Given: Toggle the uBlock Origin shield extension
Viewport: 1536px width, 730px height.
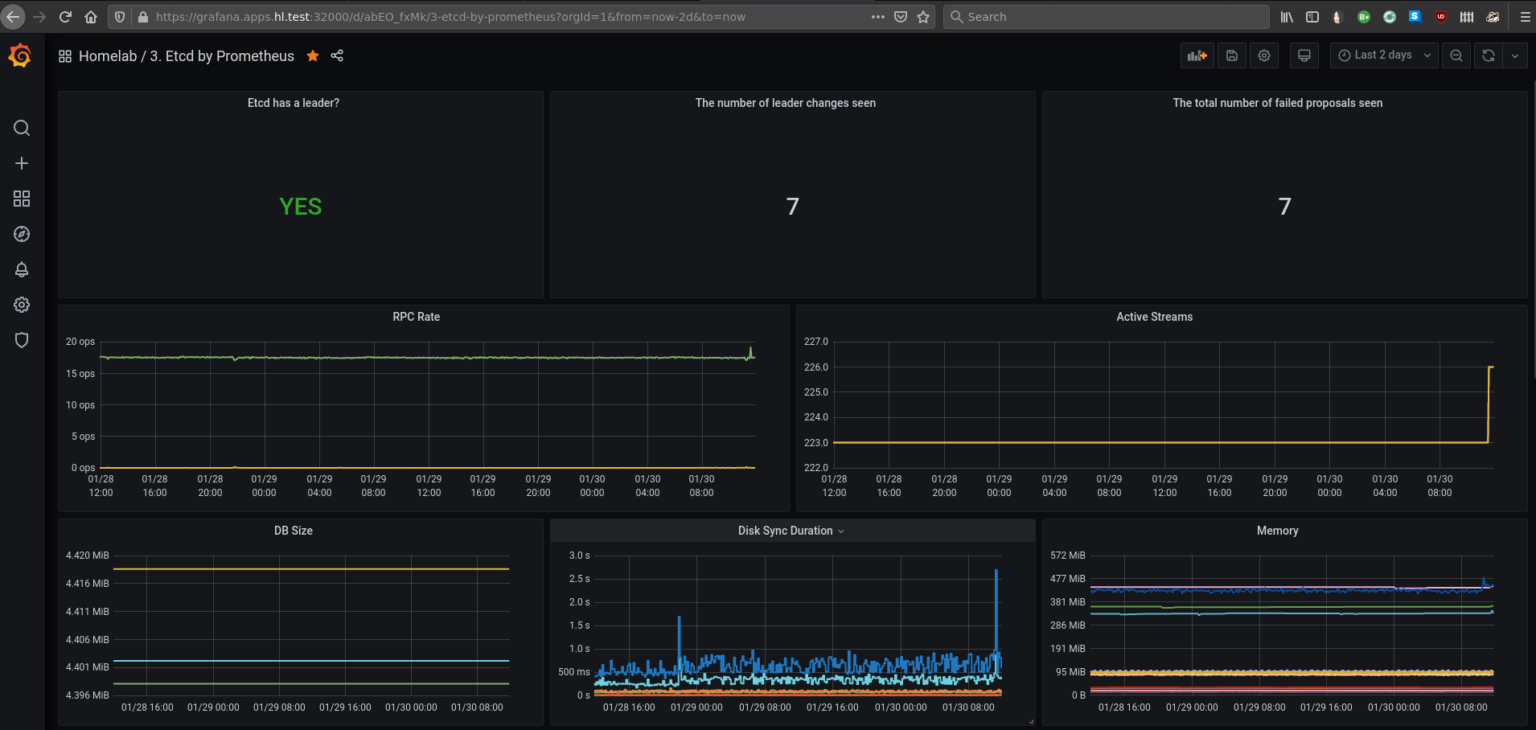Looking at the screenshot, I should (x=1440, y=16).
